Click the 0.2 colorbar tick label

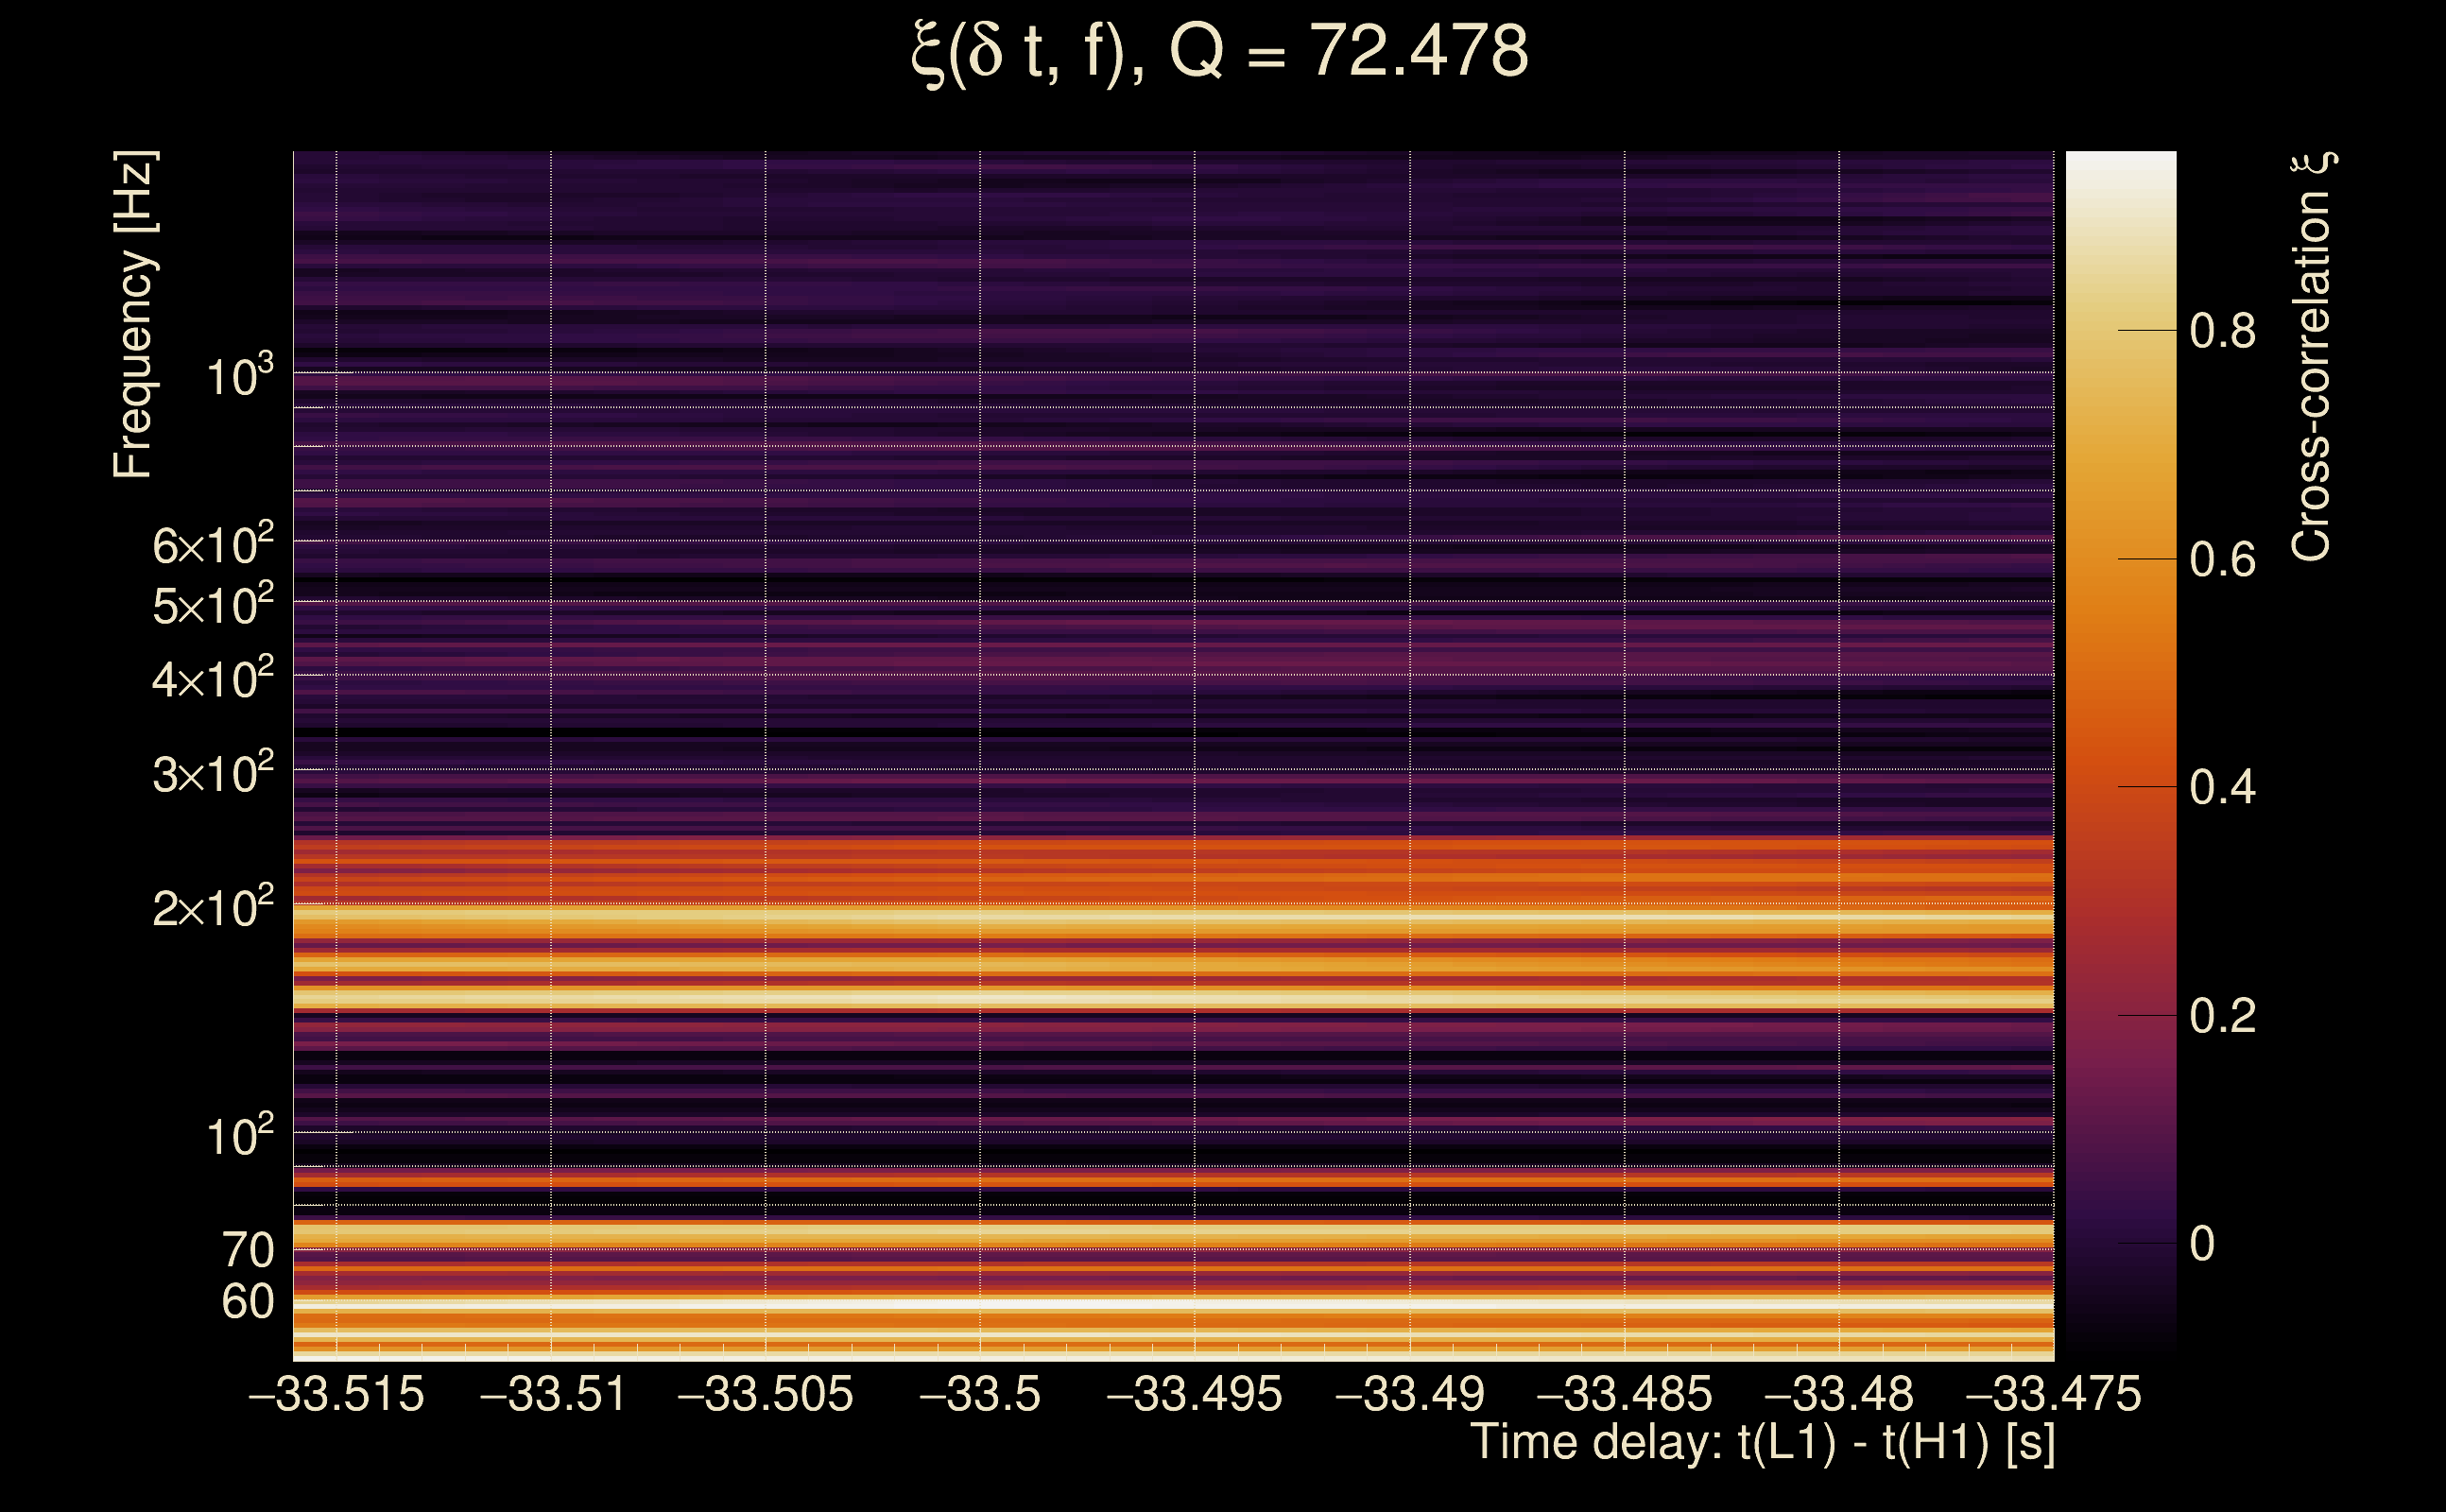[2222, 1017]
